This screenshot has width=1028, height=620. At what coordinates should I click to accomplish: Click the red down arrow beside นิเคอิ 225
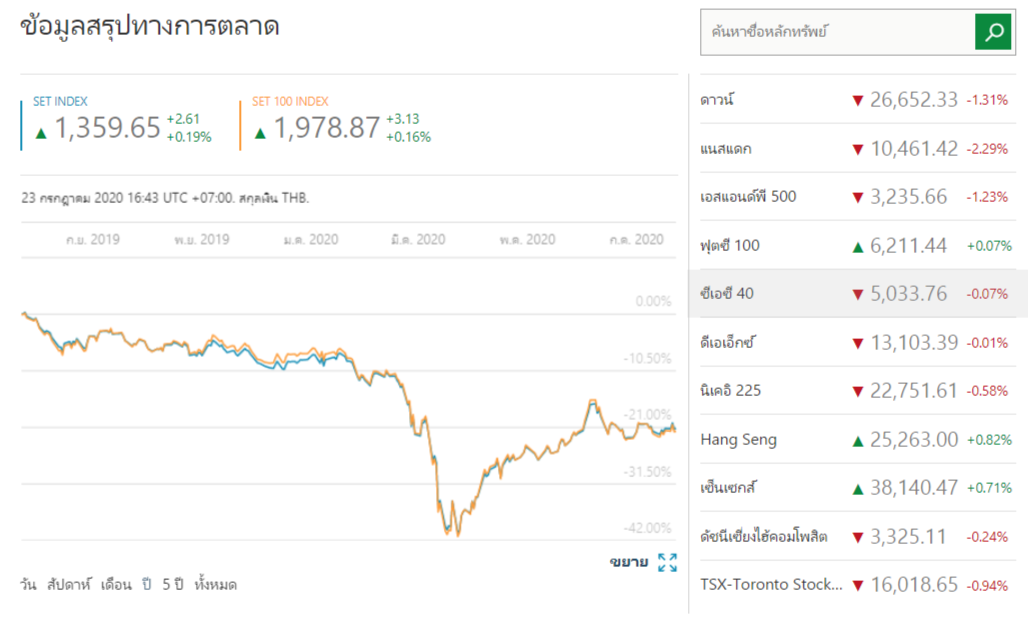pyautogui.click(x=857, y=391)
